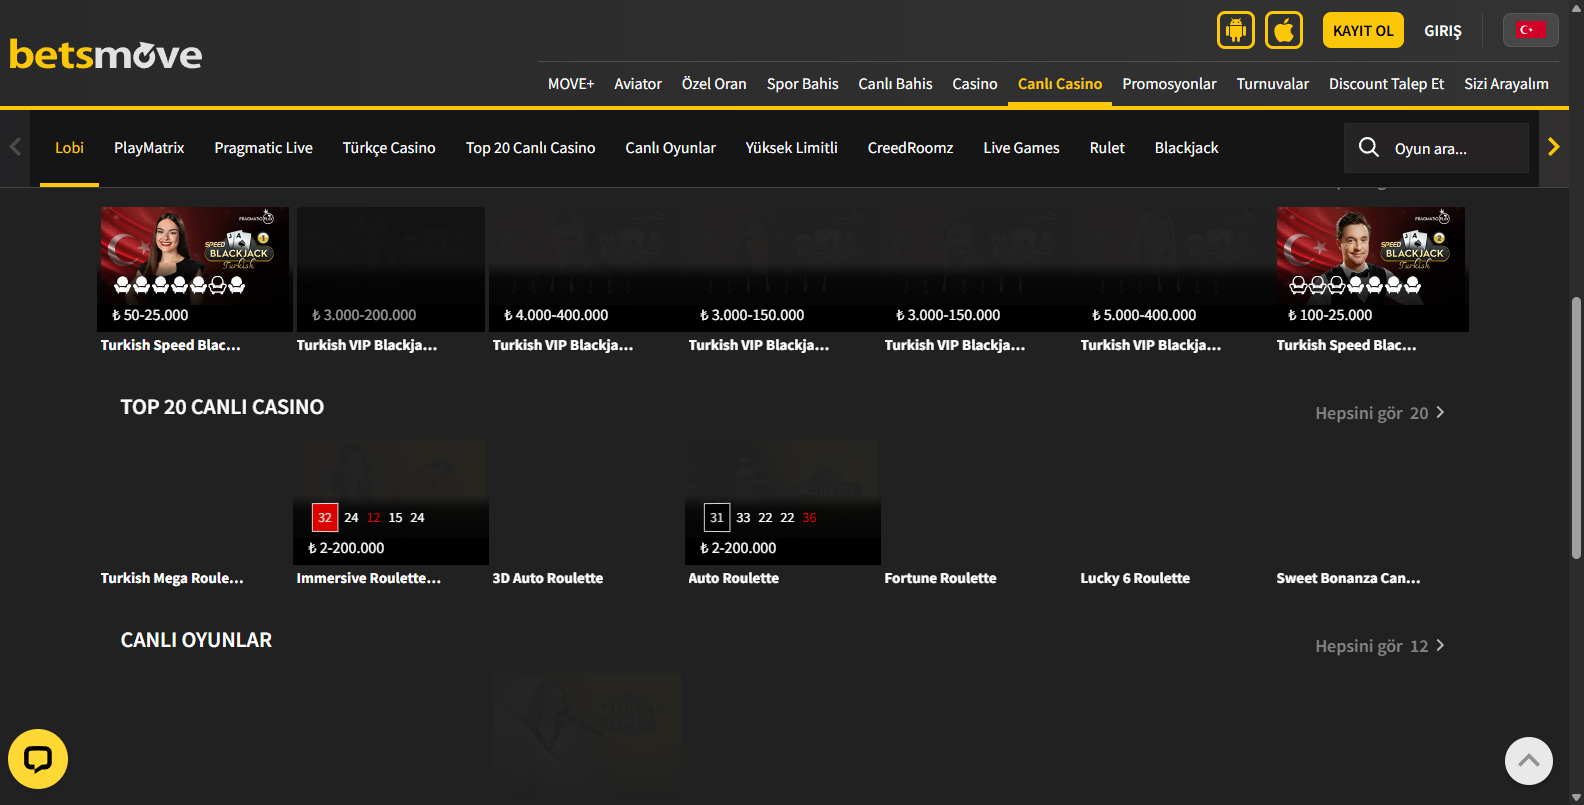Open the Aviator menu item

(638, 84)
